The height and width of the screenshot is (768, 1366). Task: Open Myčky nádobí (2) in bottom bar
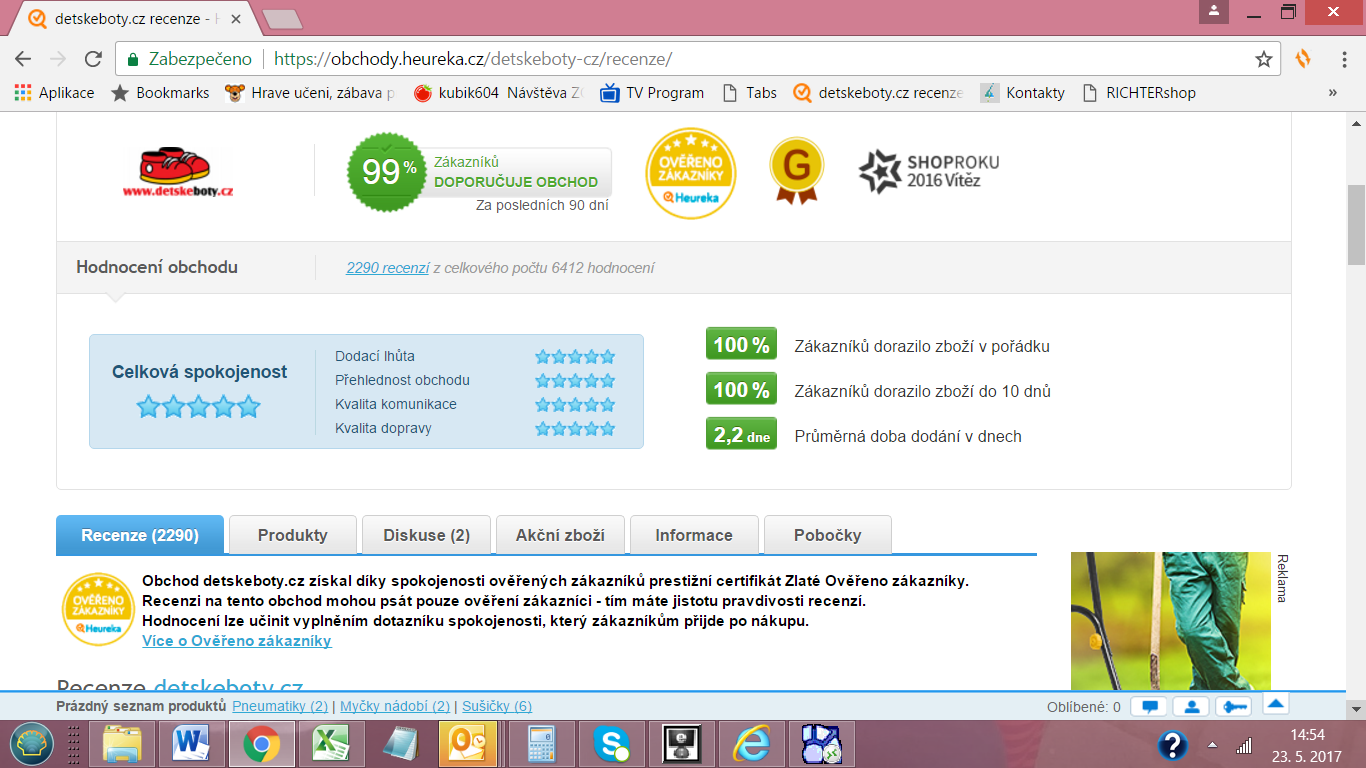[x=395, y=706]
